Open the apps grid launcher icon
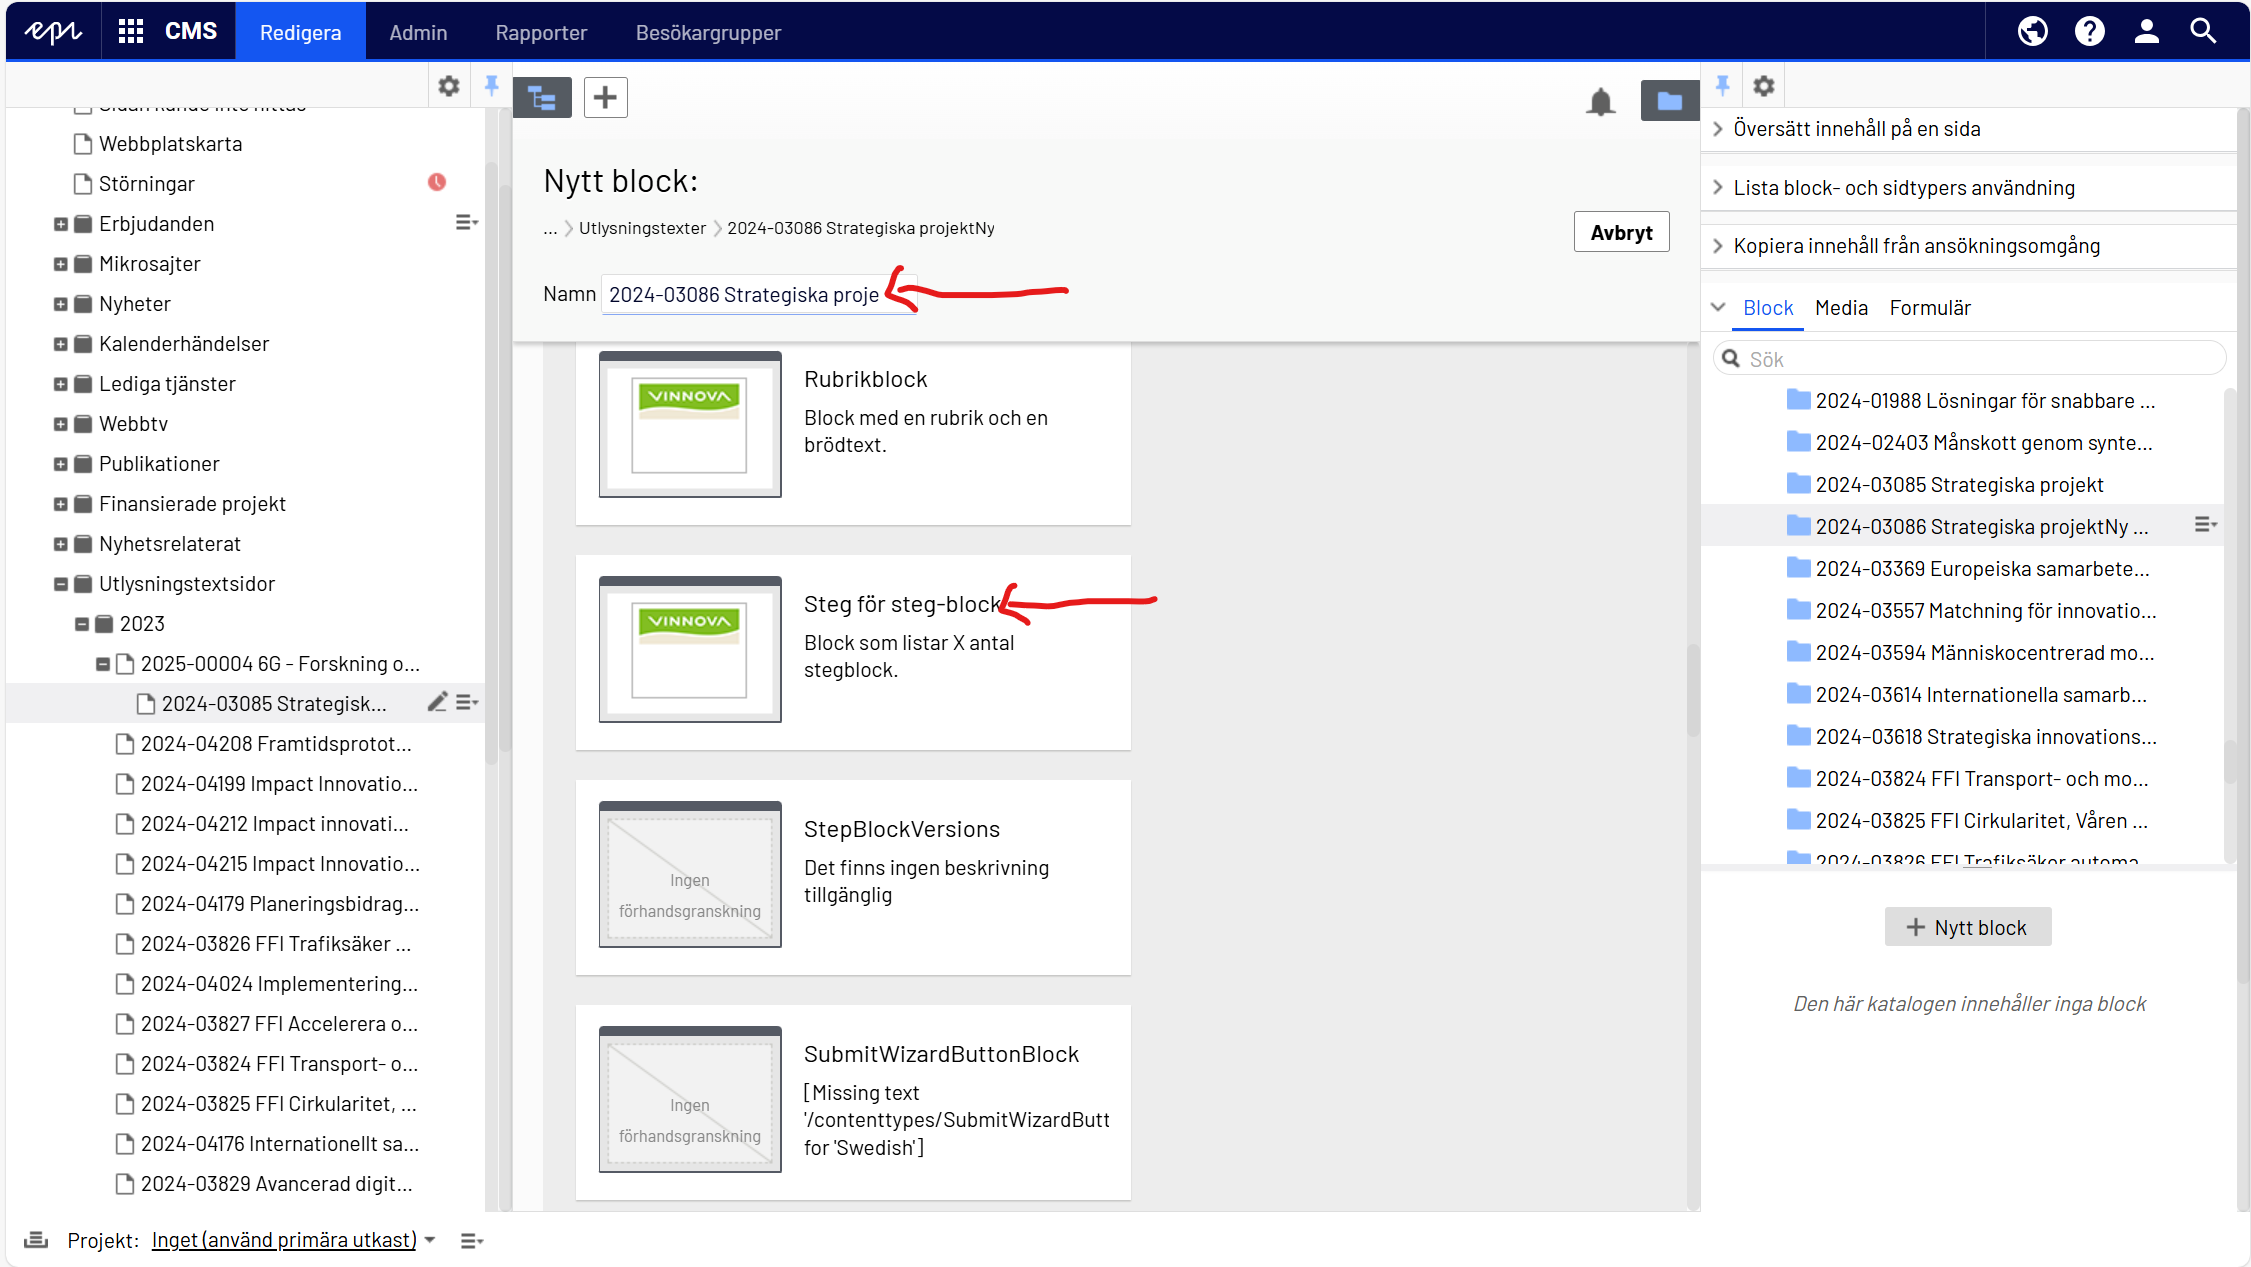This screenshot has height=1267, width=2251. pos(130,32)
